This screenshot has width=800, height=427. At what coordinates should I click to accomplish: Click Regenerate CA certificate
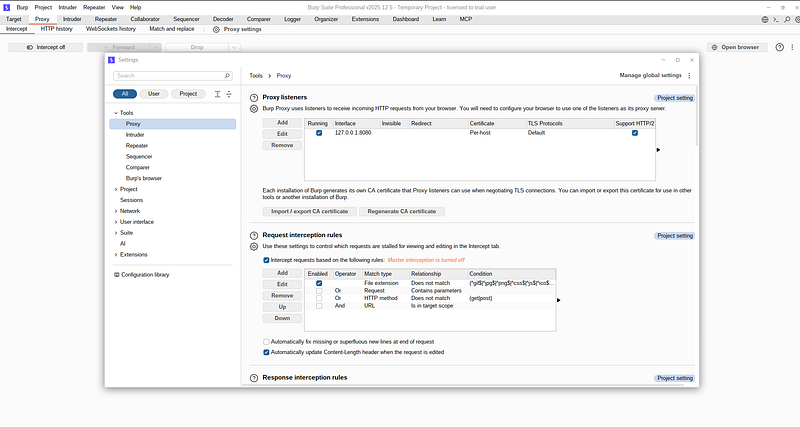[402, 211]
